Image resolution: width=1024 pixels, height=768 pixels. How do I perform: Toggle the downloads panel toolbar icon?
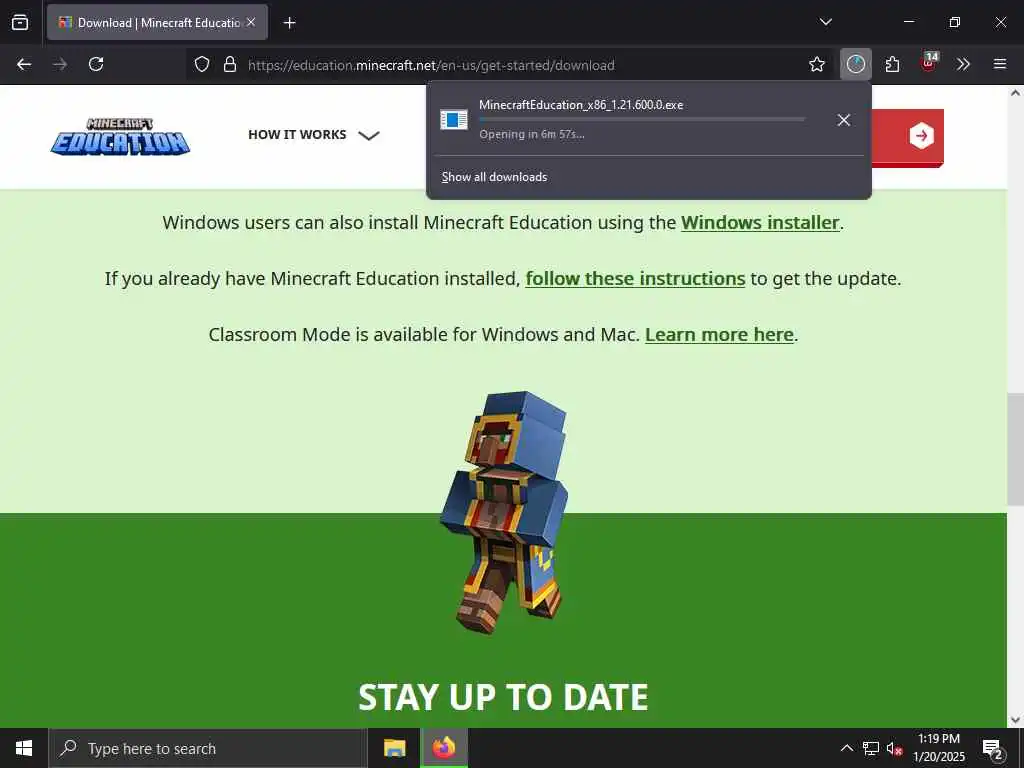[x=856, y=64]
